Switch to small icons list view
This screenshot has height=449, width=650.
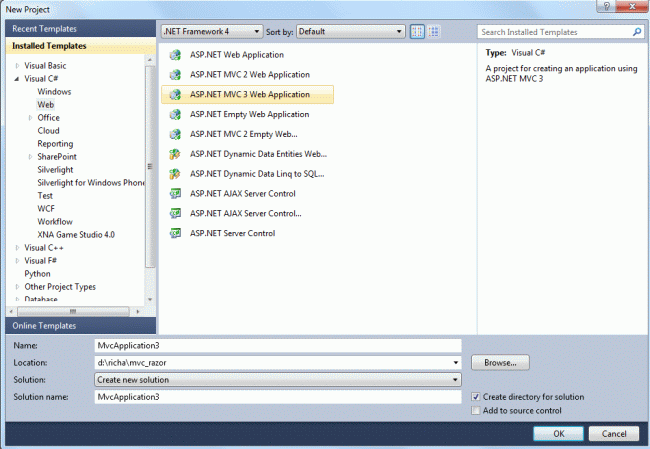tap(417, 32)
